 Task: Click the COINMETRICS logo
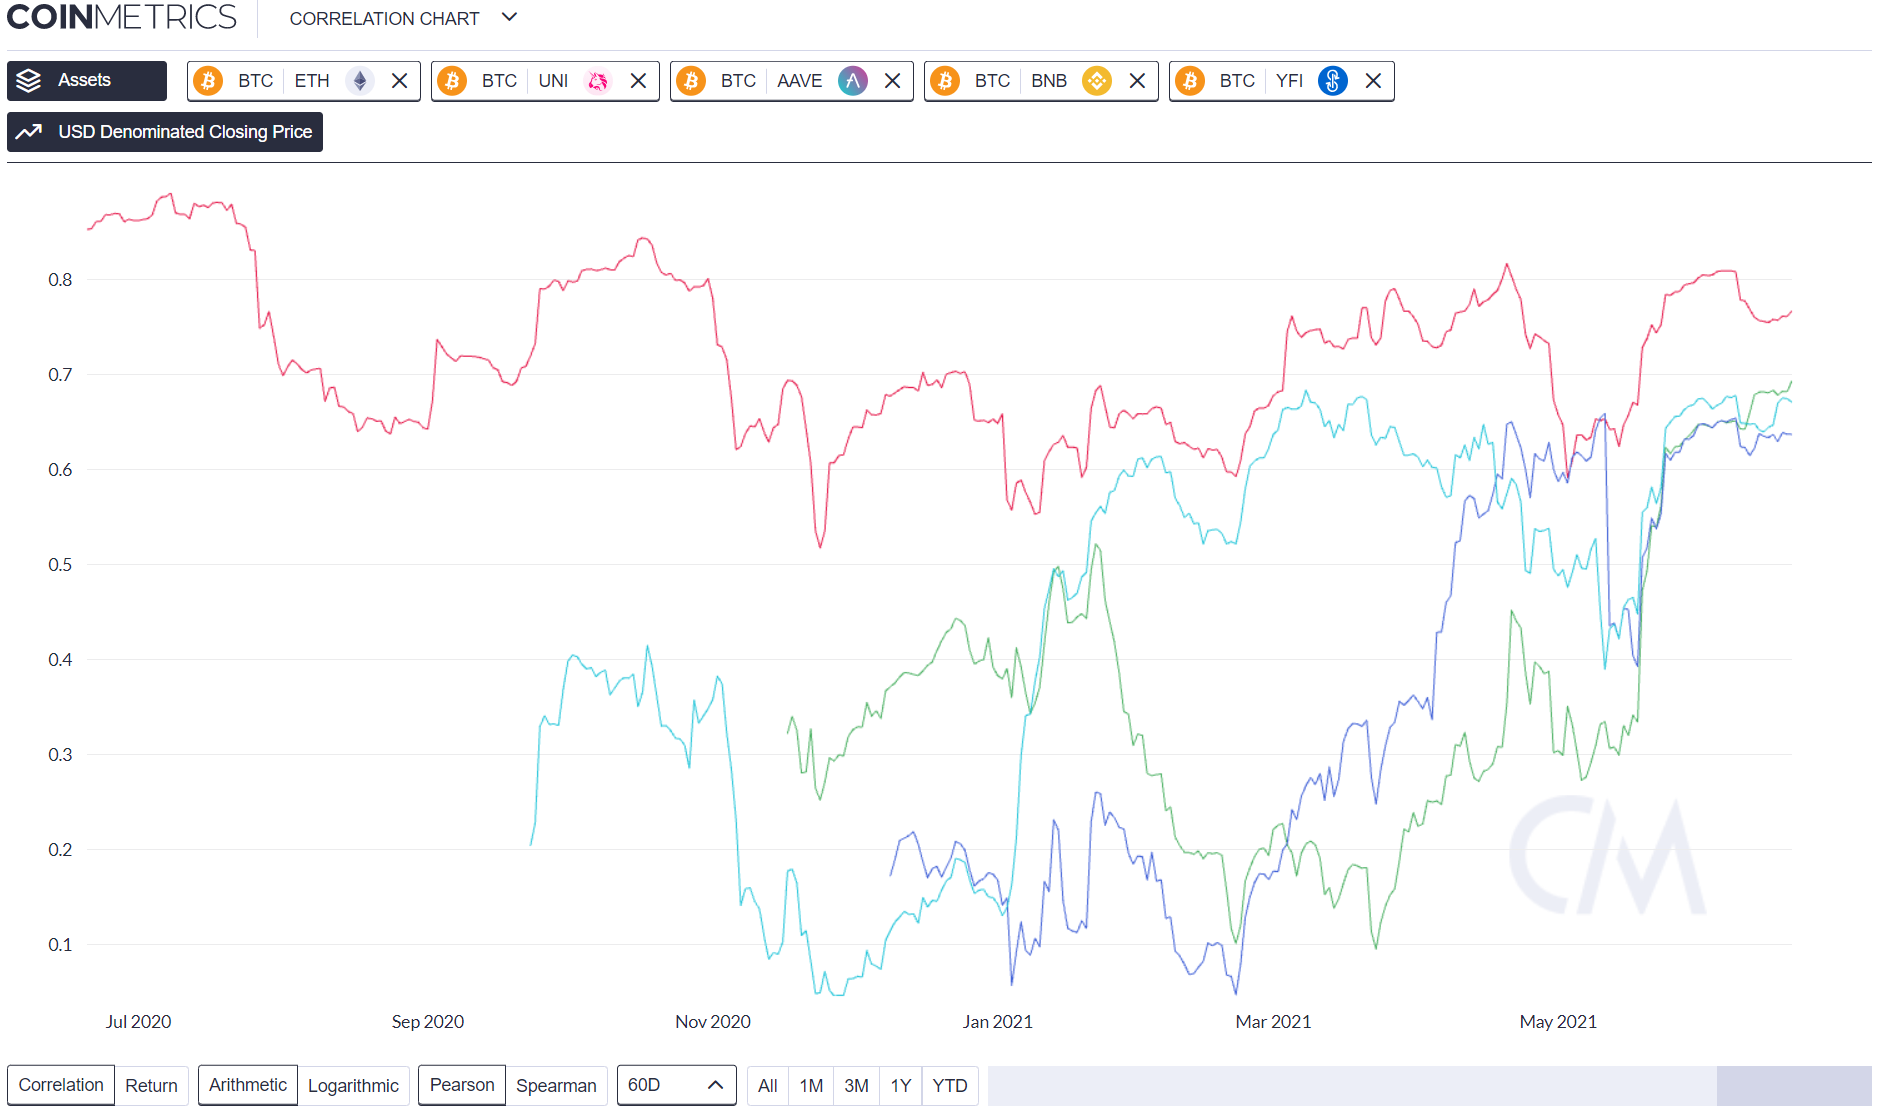click(x=120, y=17)
